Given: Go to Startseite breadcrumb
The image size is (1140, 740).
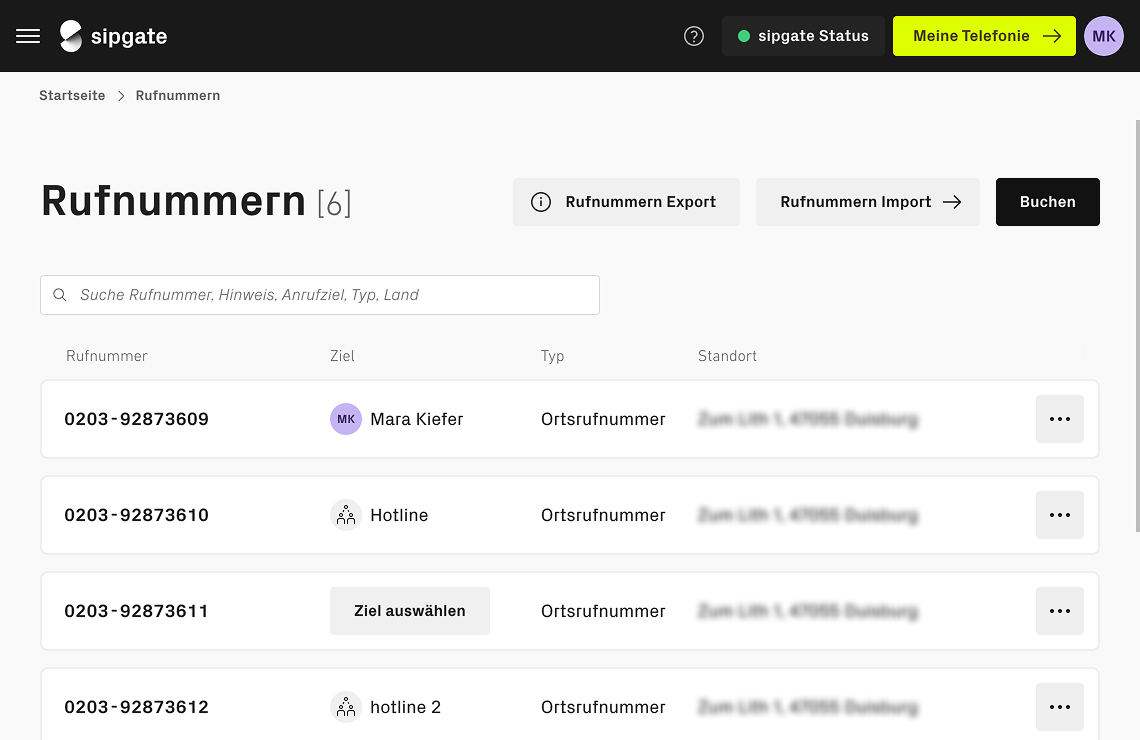Looking at the screenshot, I should point(72,96).
